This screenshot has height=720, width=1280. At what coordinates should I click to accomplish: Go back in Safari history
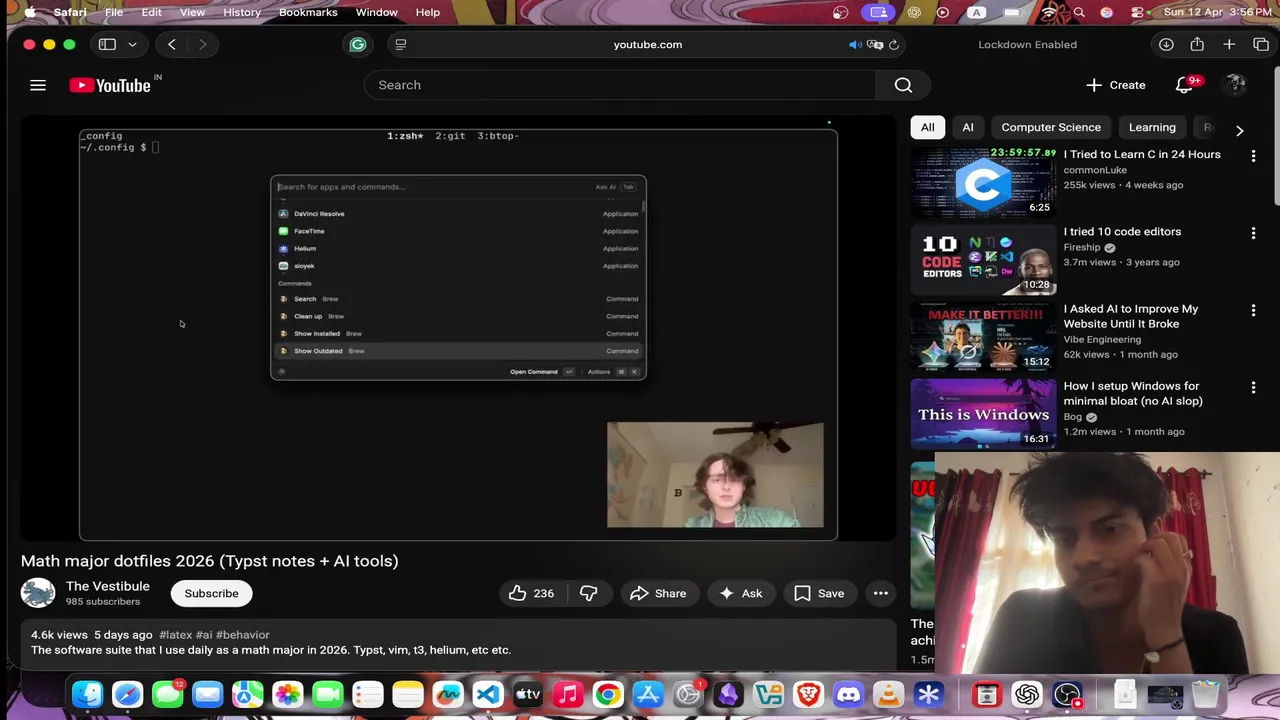[x=172, y=44]
